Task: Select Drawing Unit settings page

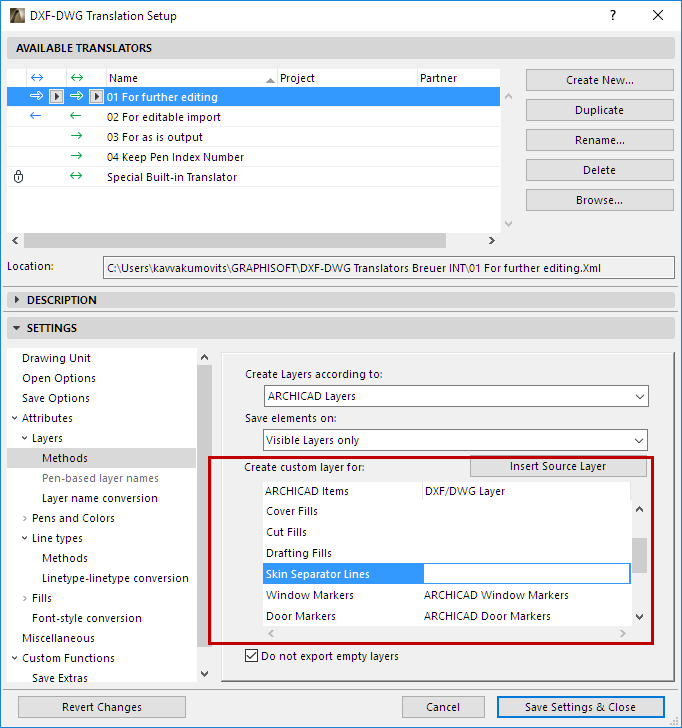Action: coord(56,358)
